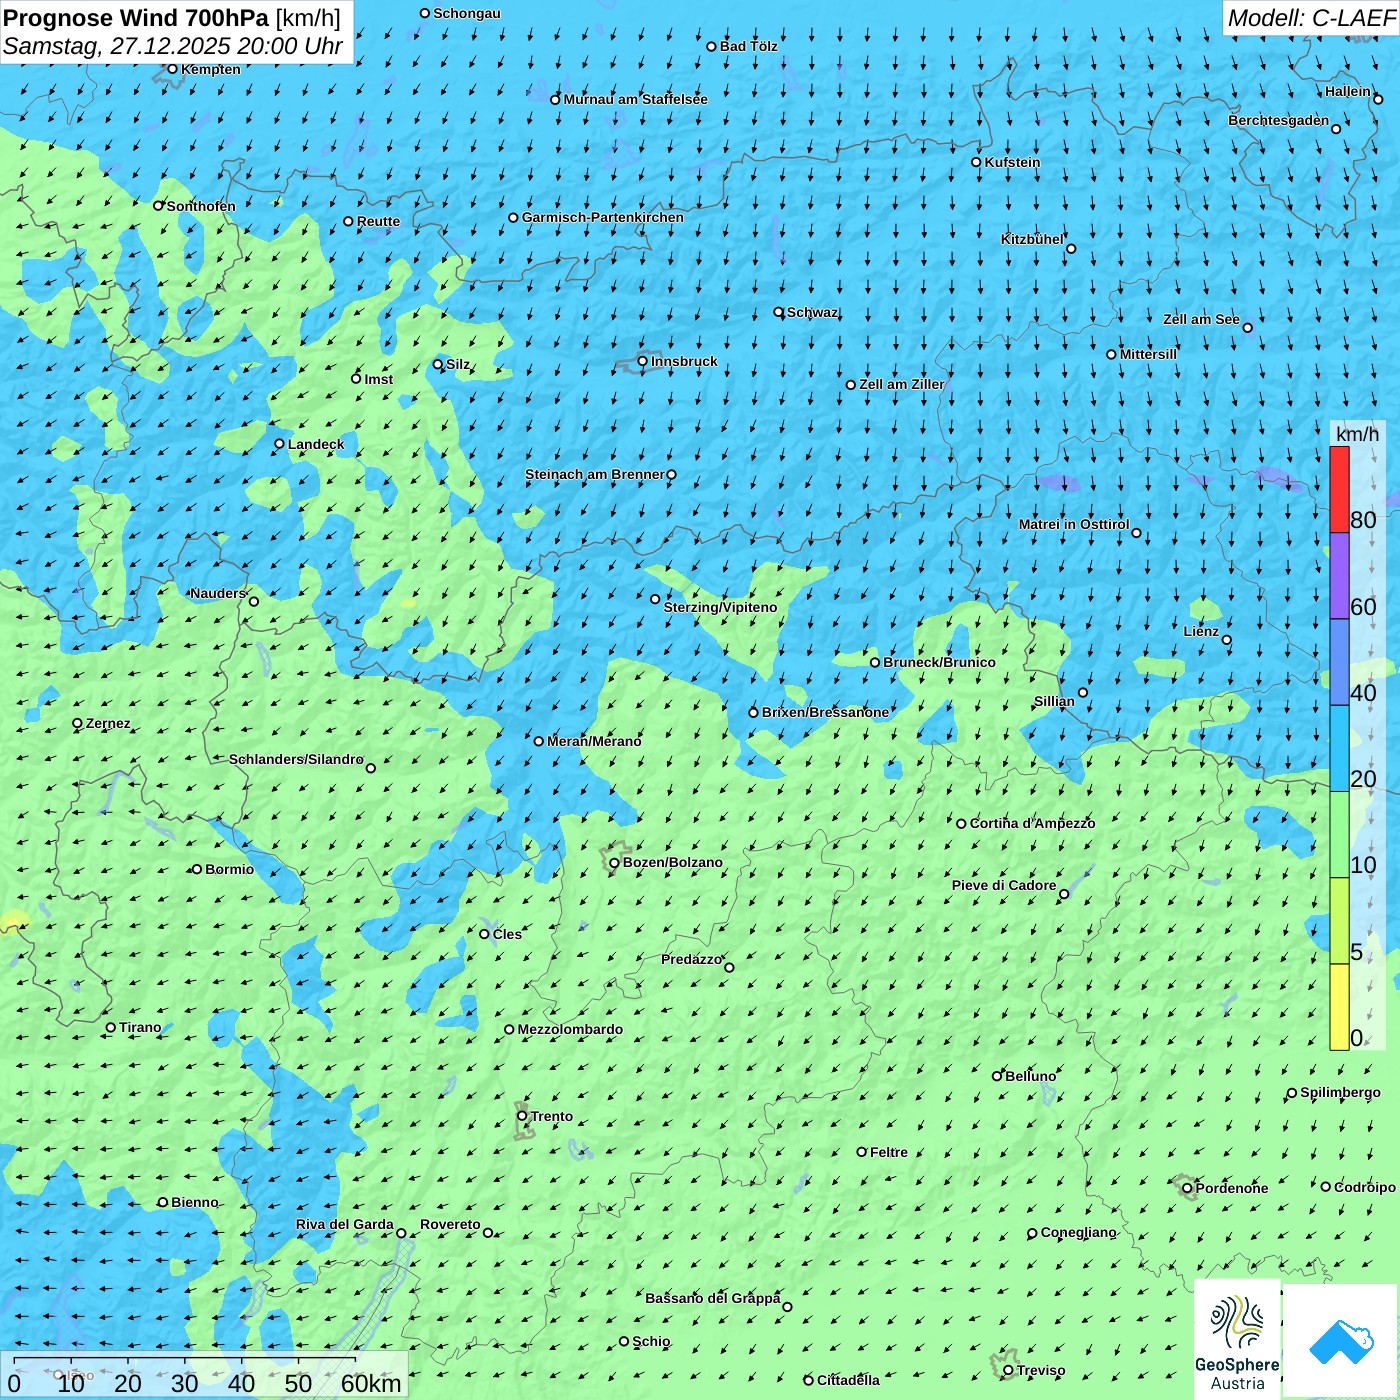Click the Riva del Garda location dot
1400x1400 pixels.
point(401,1233)
